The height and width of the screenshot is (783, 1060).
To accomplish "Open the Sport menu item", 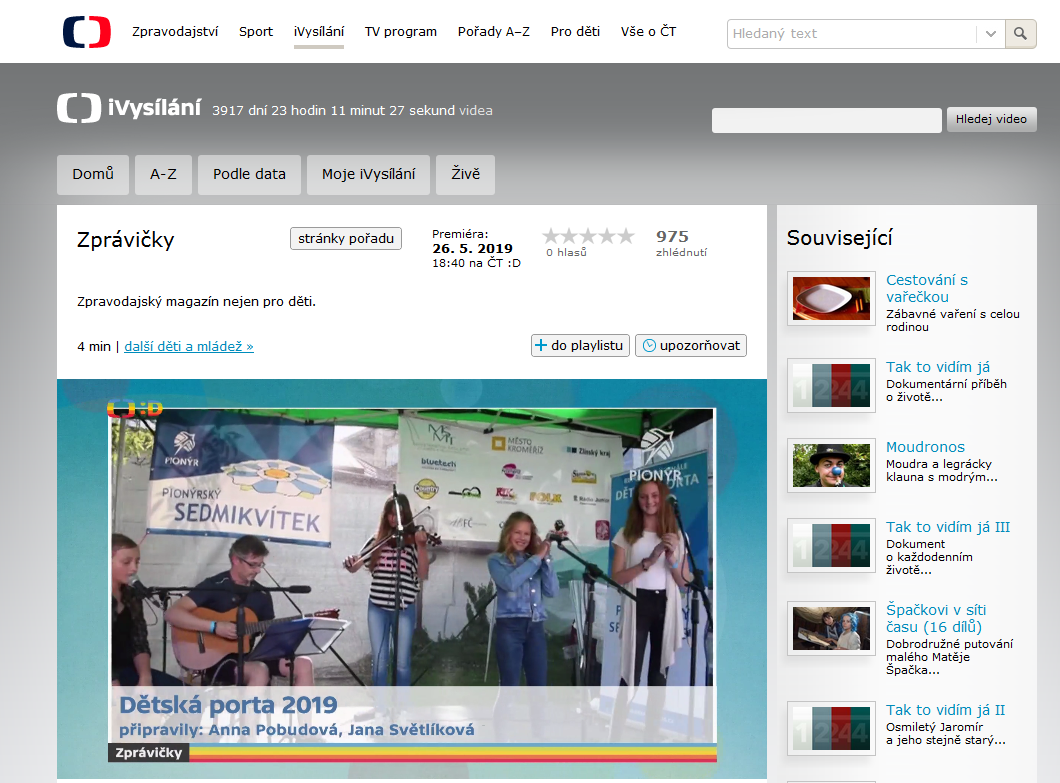I will point(256,32).
